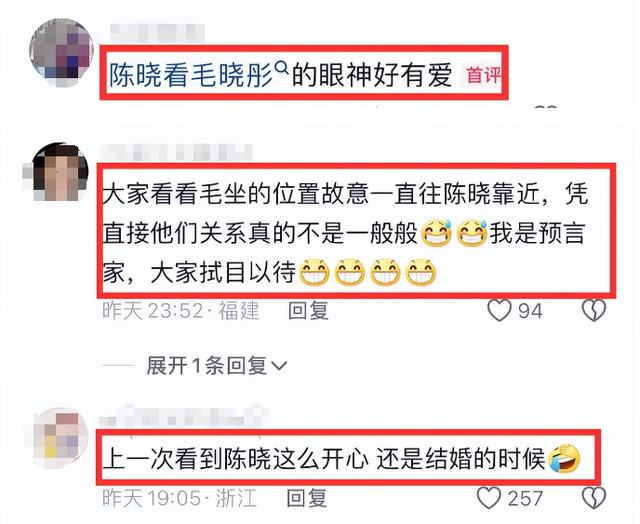Image resolution: width=640 pixels, height=524 pixels.
Task: Open the third commenter's blurred username
Action: tap(184, 415)
